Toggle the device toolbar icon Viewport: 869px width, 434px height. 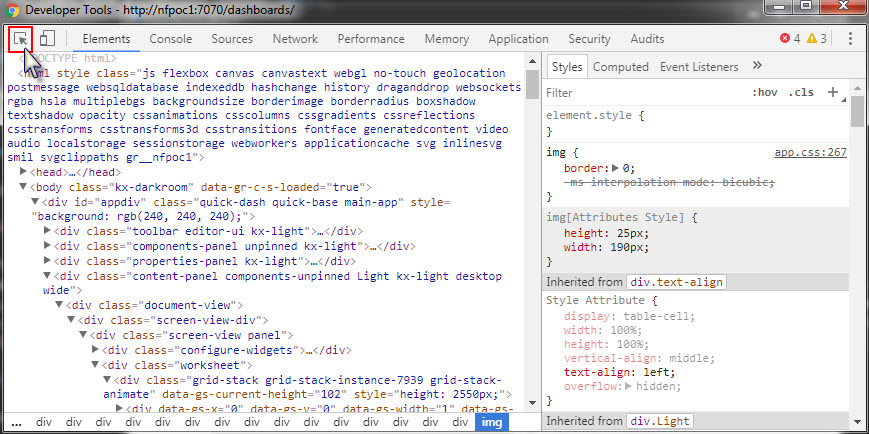coord(47,39)
